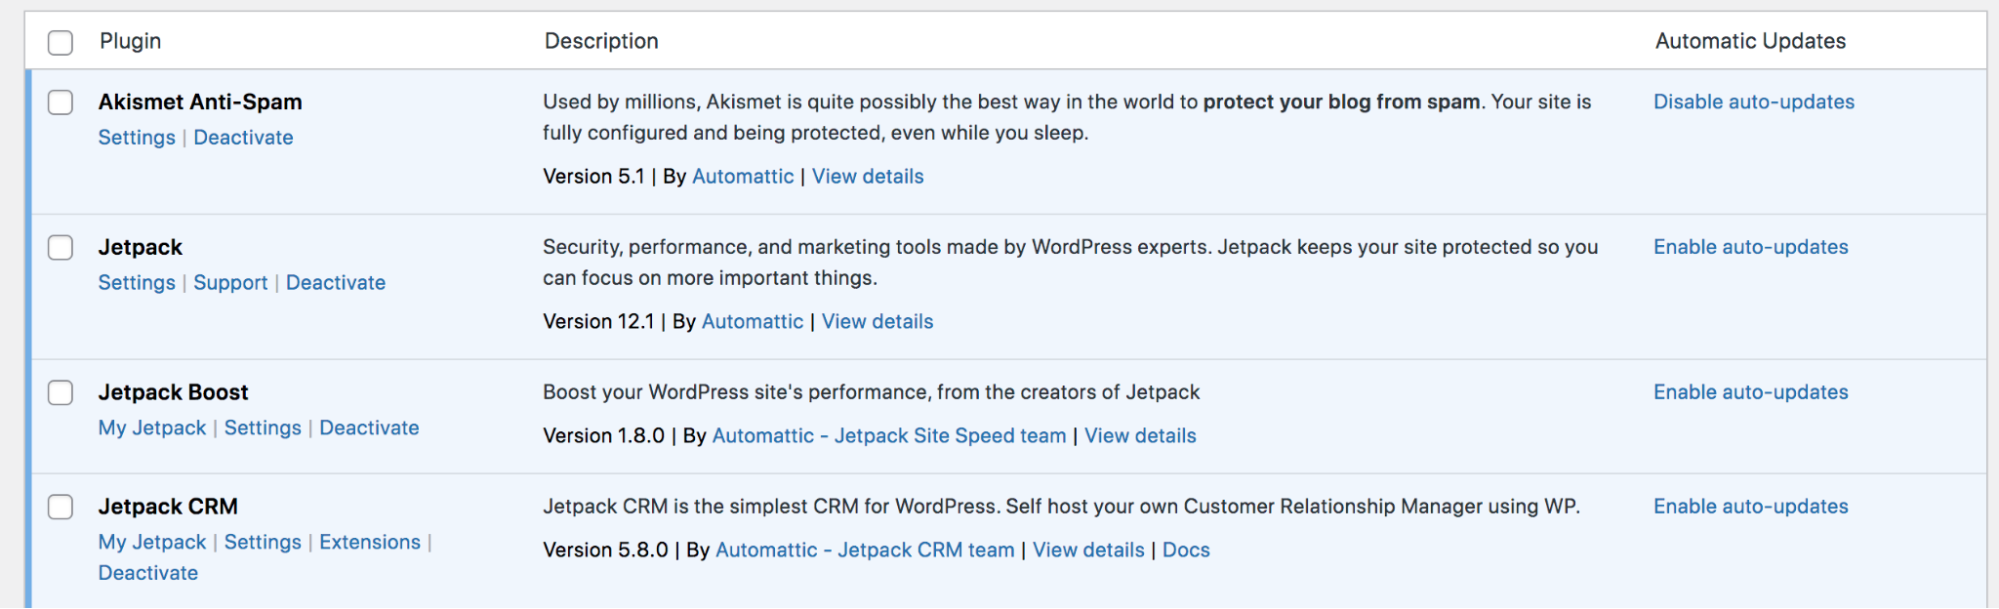Click the Version 5.1 text
The height and width of the screenshot is (609, 1999).
[594, 177]
